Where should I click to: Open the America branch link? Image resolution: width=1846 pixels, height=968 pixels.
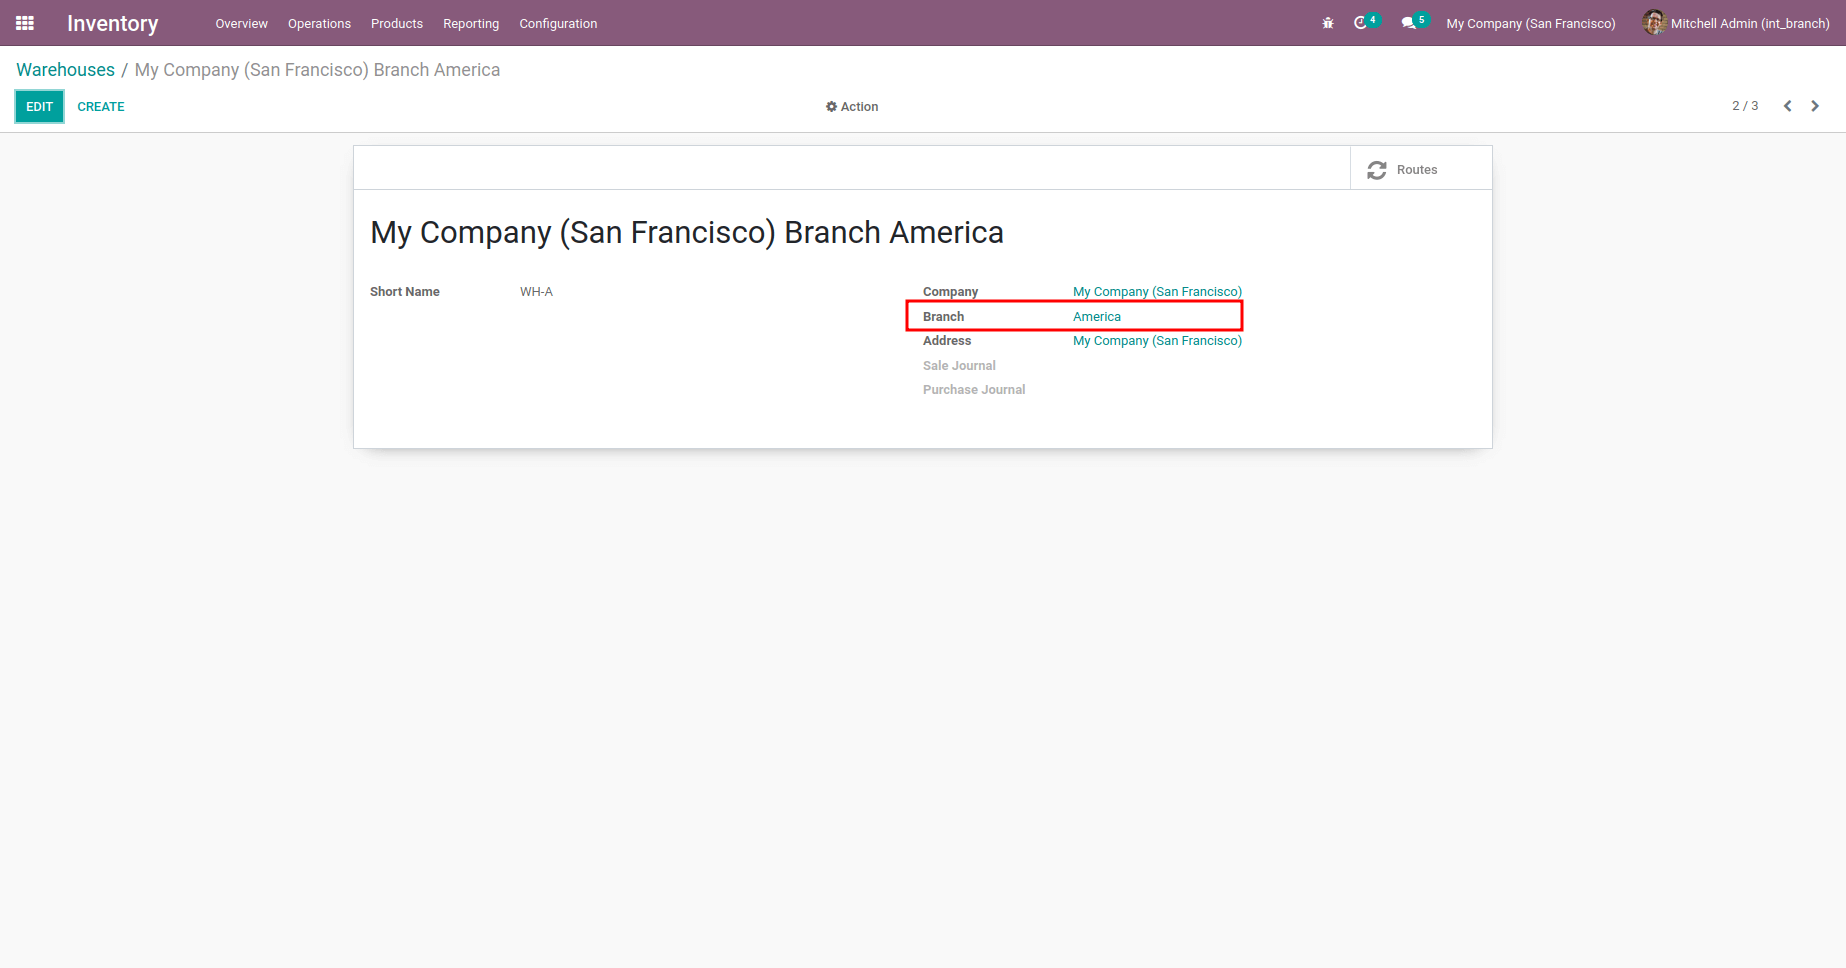(1097, 317)
